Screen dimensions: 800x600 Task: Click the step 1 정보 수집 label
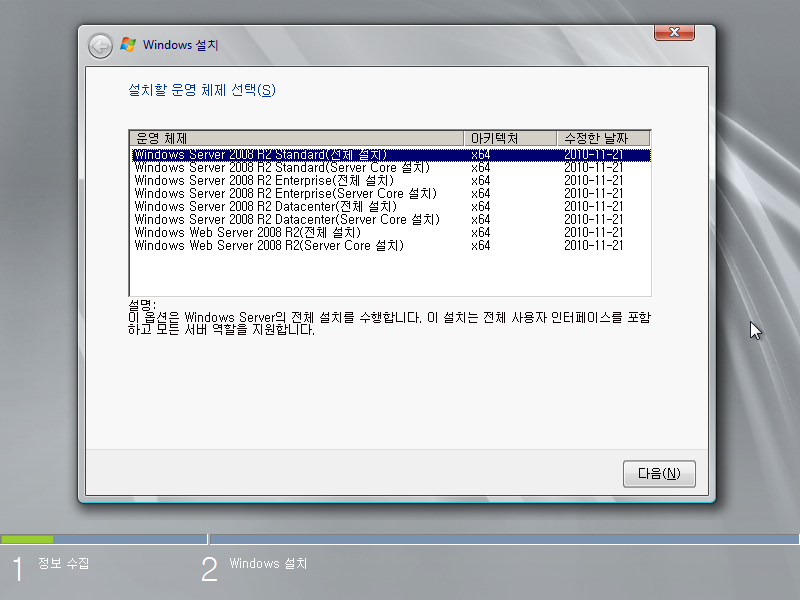click(64, 563)
